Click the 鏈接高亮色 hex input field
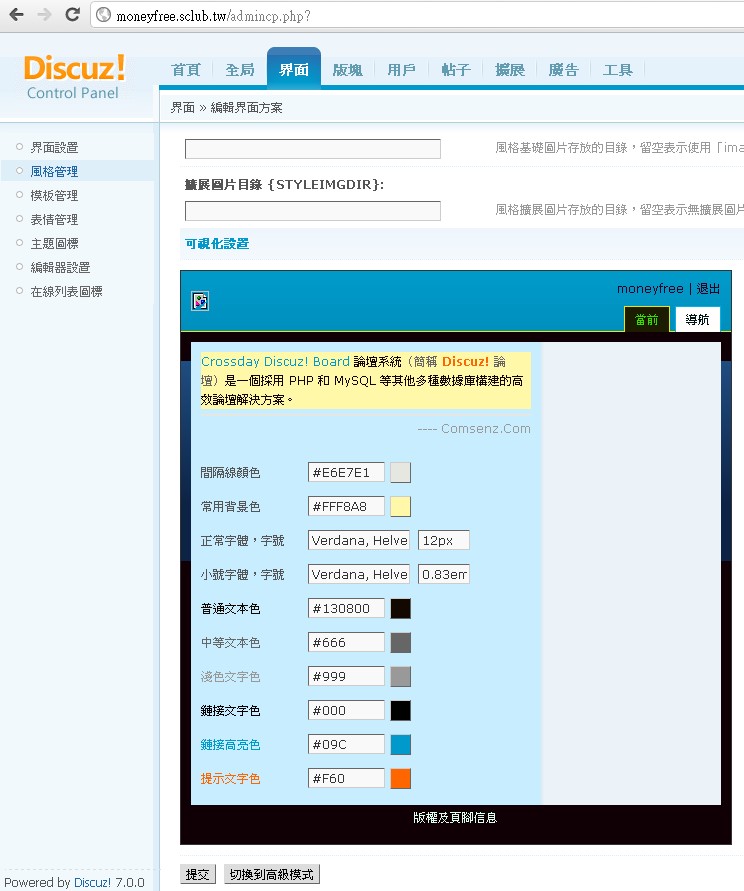 [346, 744]
